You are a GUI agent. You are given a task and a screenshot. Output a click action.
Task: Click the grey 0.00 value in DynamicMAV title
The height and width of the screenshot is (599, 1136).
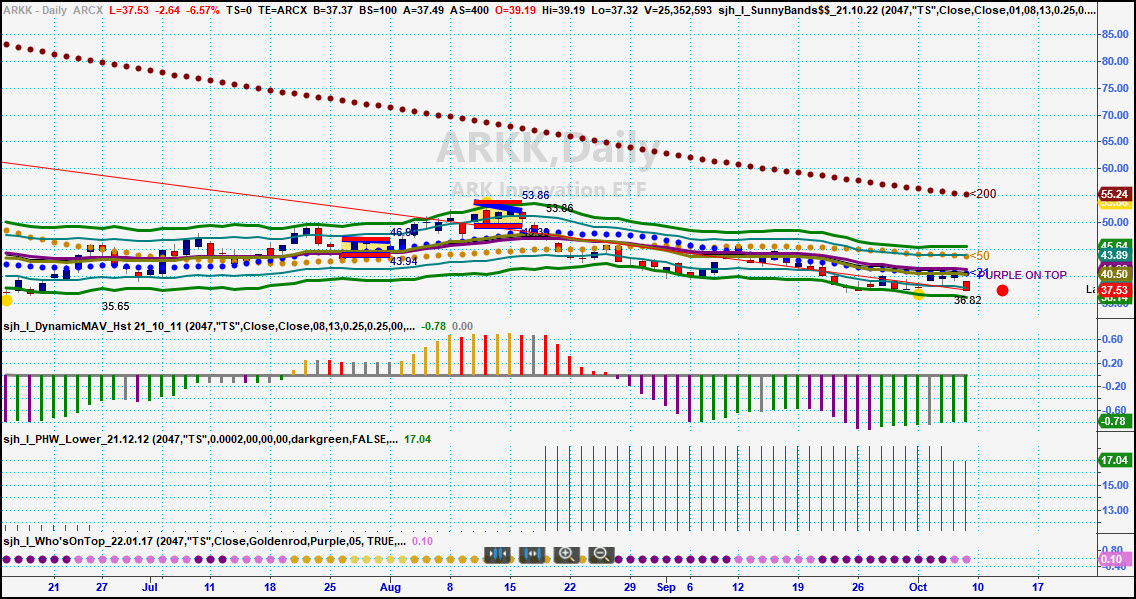click(x=462, y=326)
